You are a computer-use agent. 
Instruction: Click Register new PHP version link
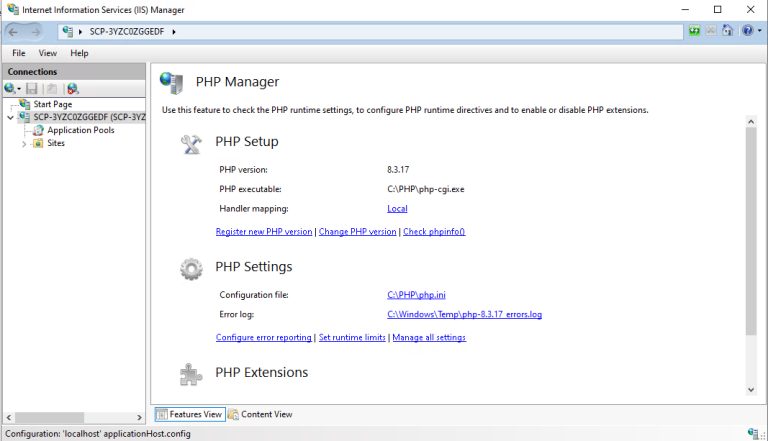264,232
